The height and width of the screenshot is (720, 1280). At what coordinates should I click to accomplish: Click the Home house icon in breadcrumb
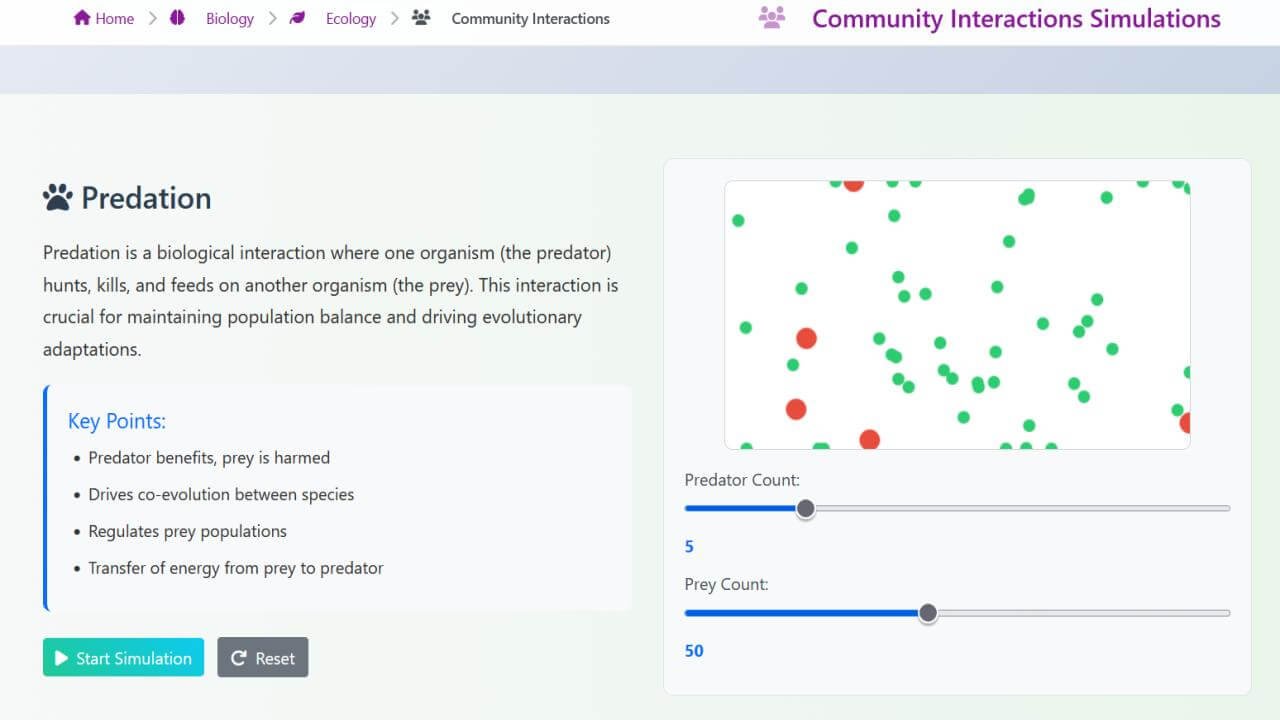pos(82,18)
